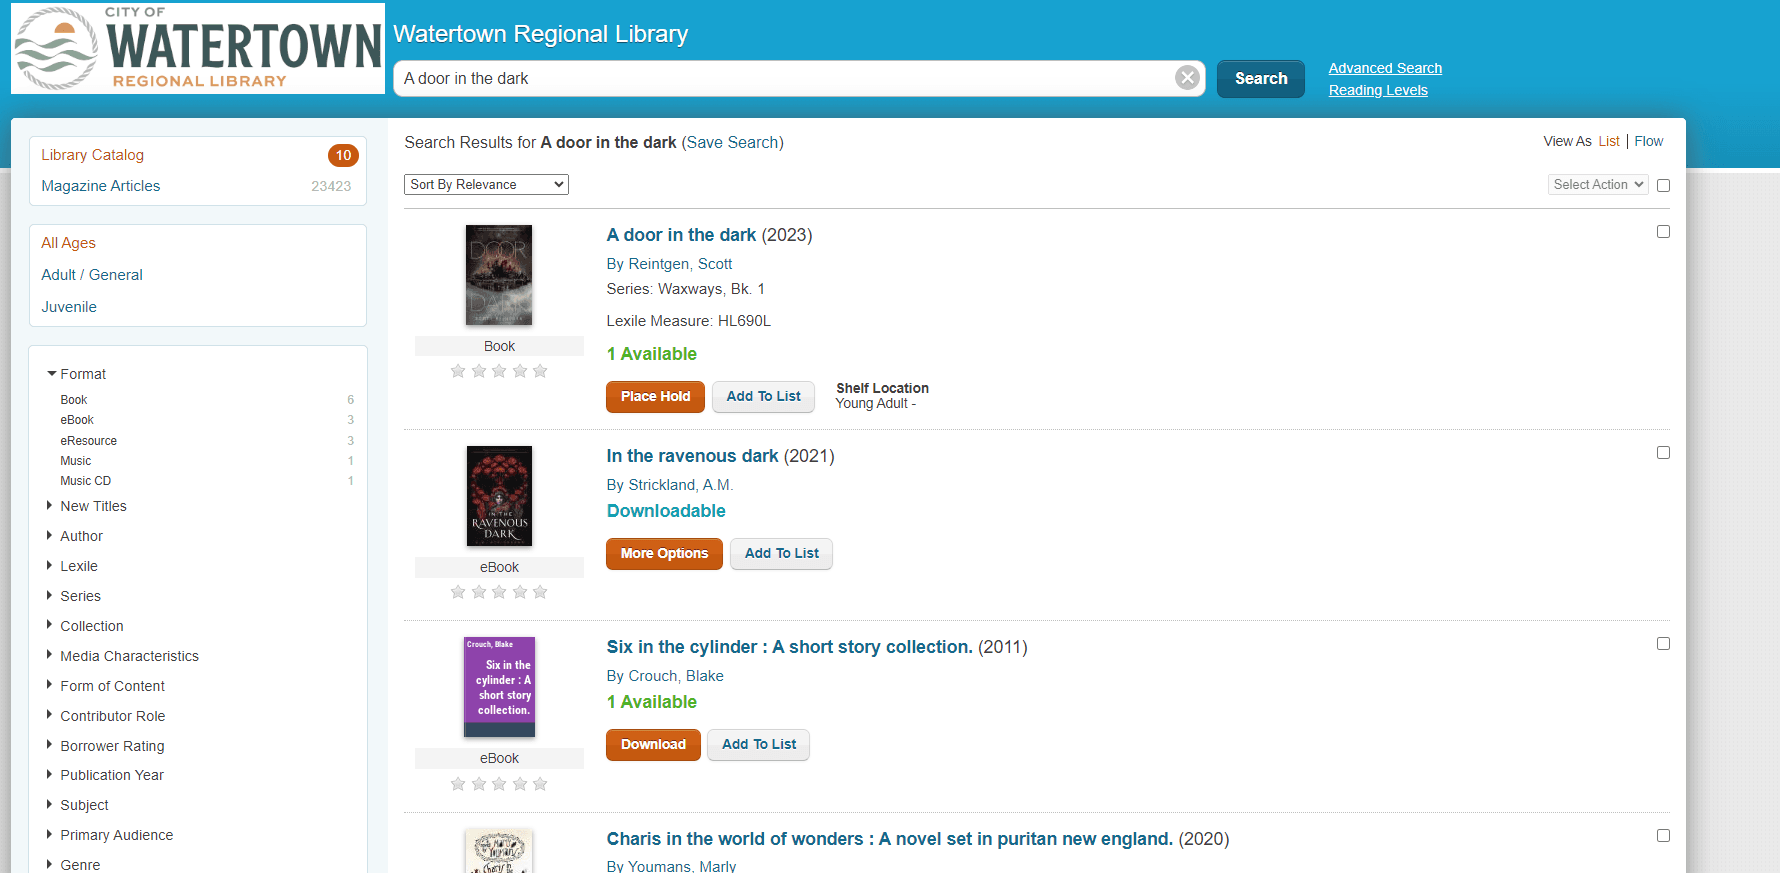Filter by All Ages
The image size is (1780, 873).
click(68, 243)
